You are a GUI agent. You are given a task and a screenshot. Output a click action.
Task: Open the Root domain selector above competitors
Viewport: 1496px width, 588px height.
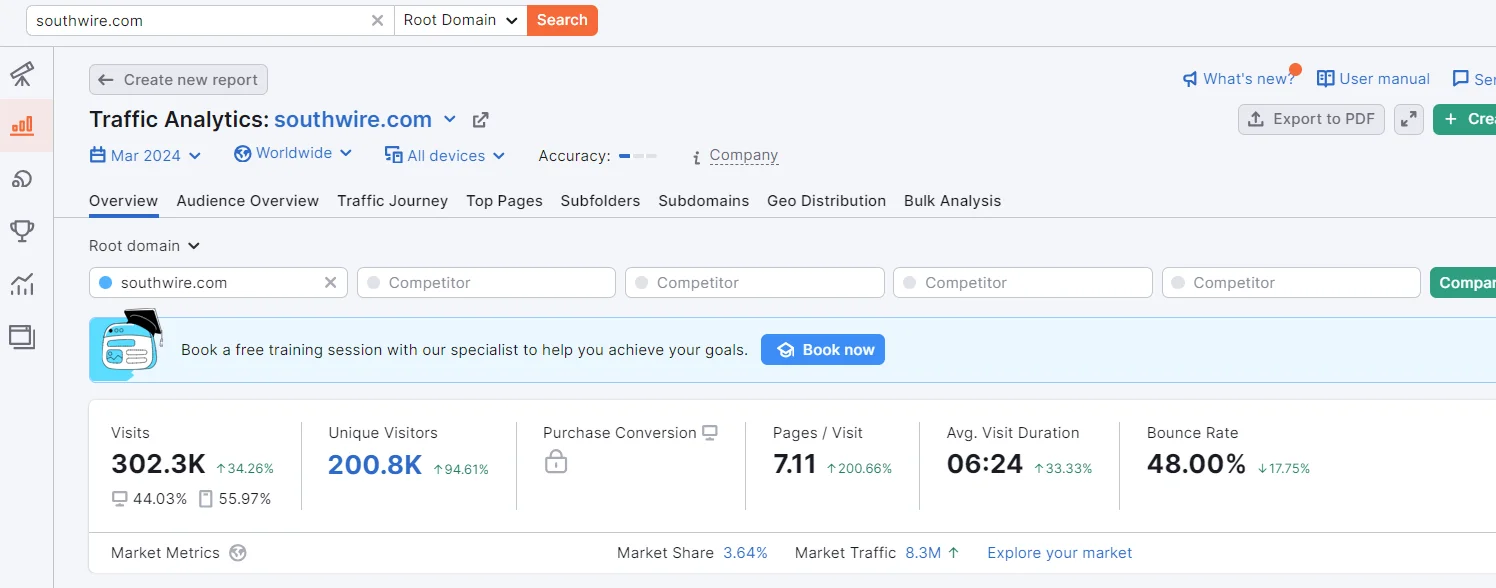tap(145, 246)
